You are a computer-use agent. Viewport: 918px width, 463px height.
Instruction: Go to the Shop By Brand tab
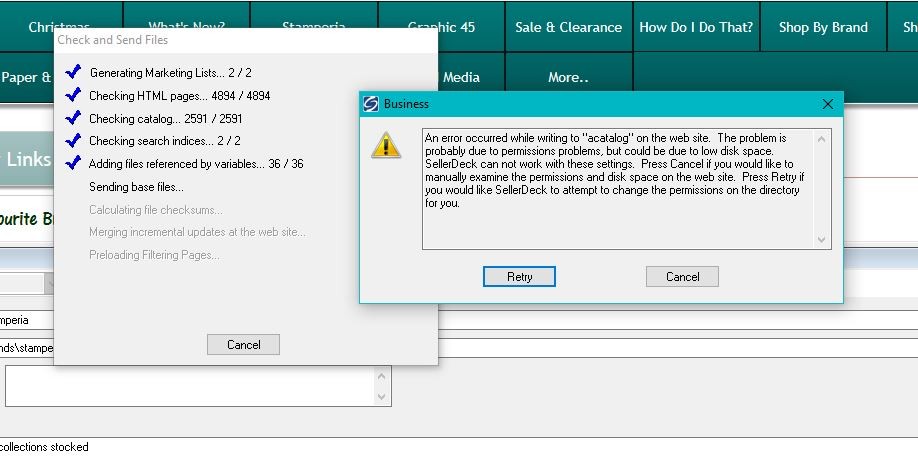pos(823,27)
